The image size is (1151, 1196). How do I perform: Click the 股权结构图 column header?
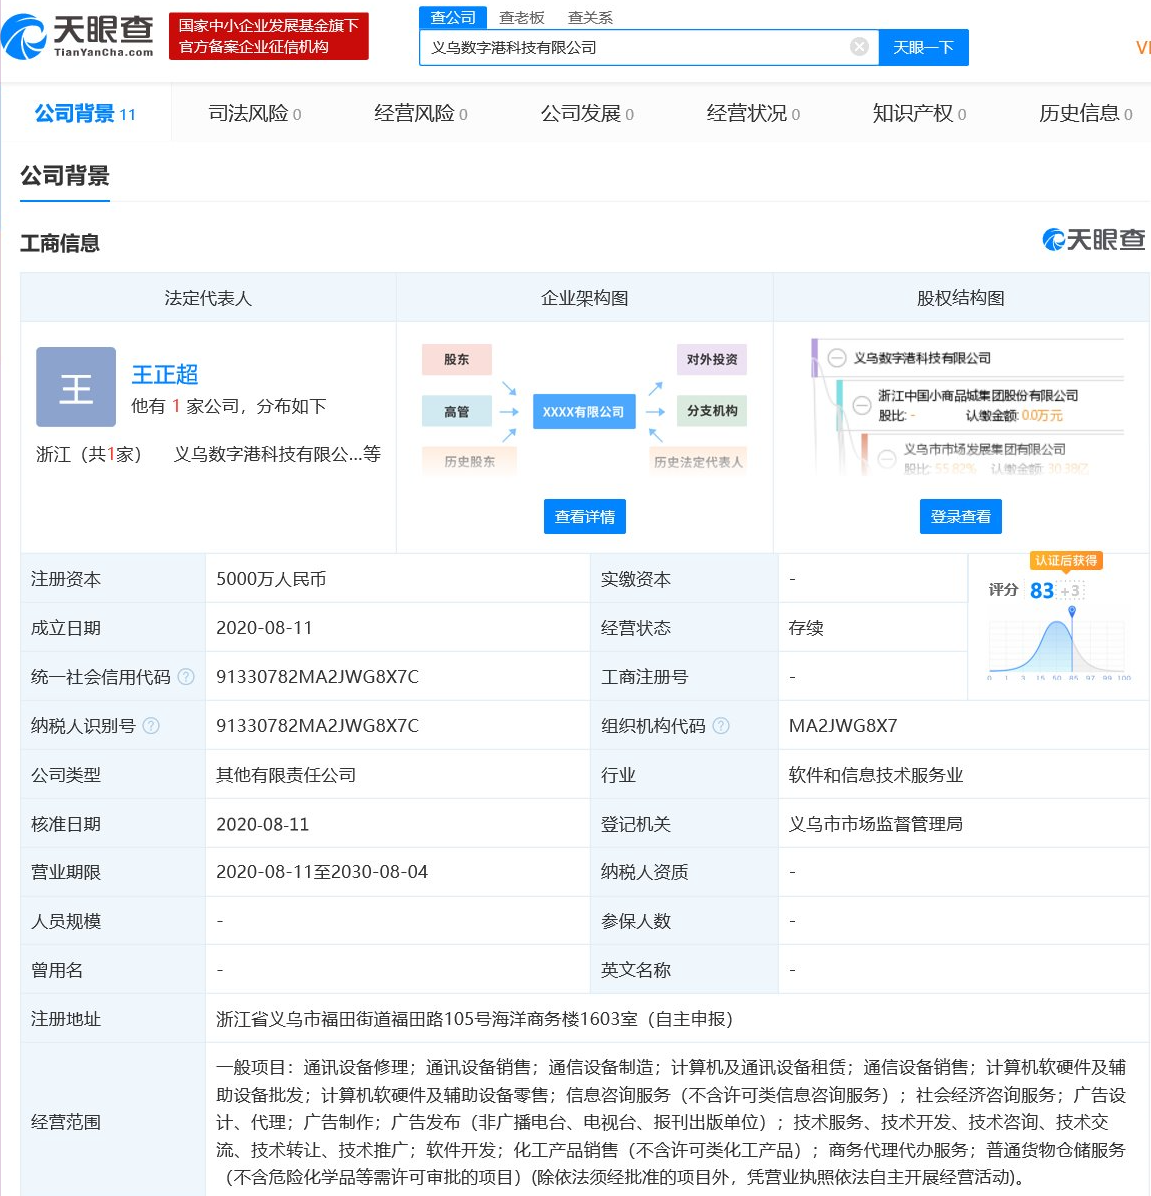961,297
